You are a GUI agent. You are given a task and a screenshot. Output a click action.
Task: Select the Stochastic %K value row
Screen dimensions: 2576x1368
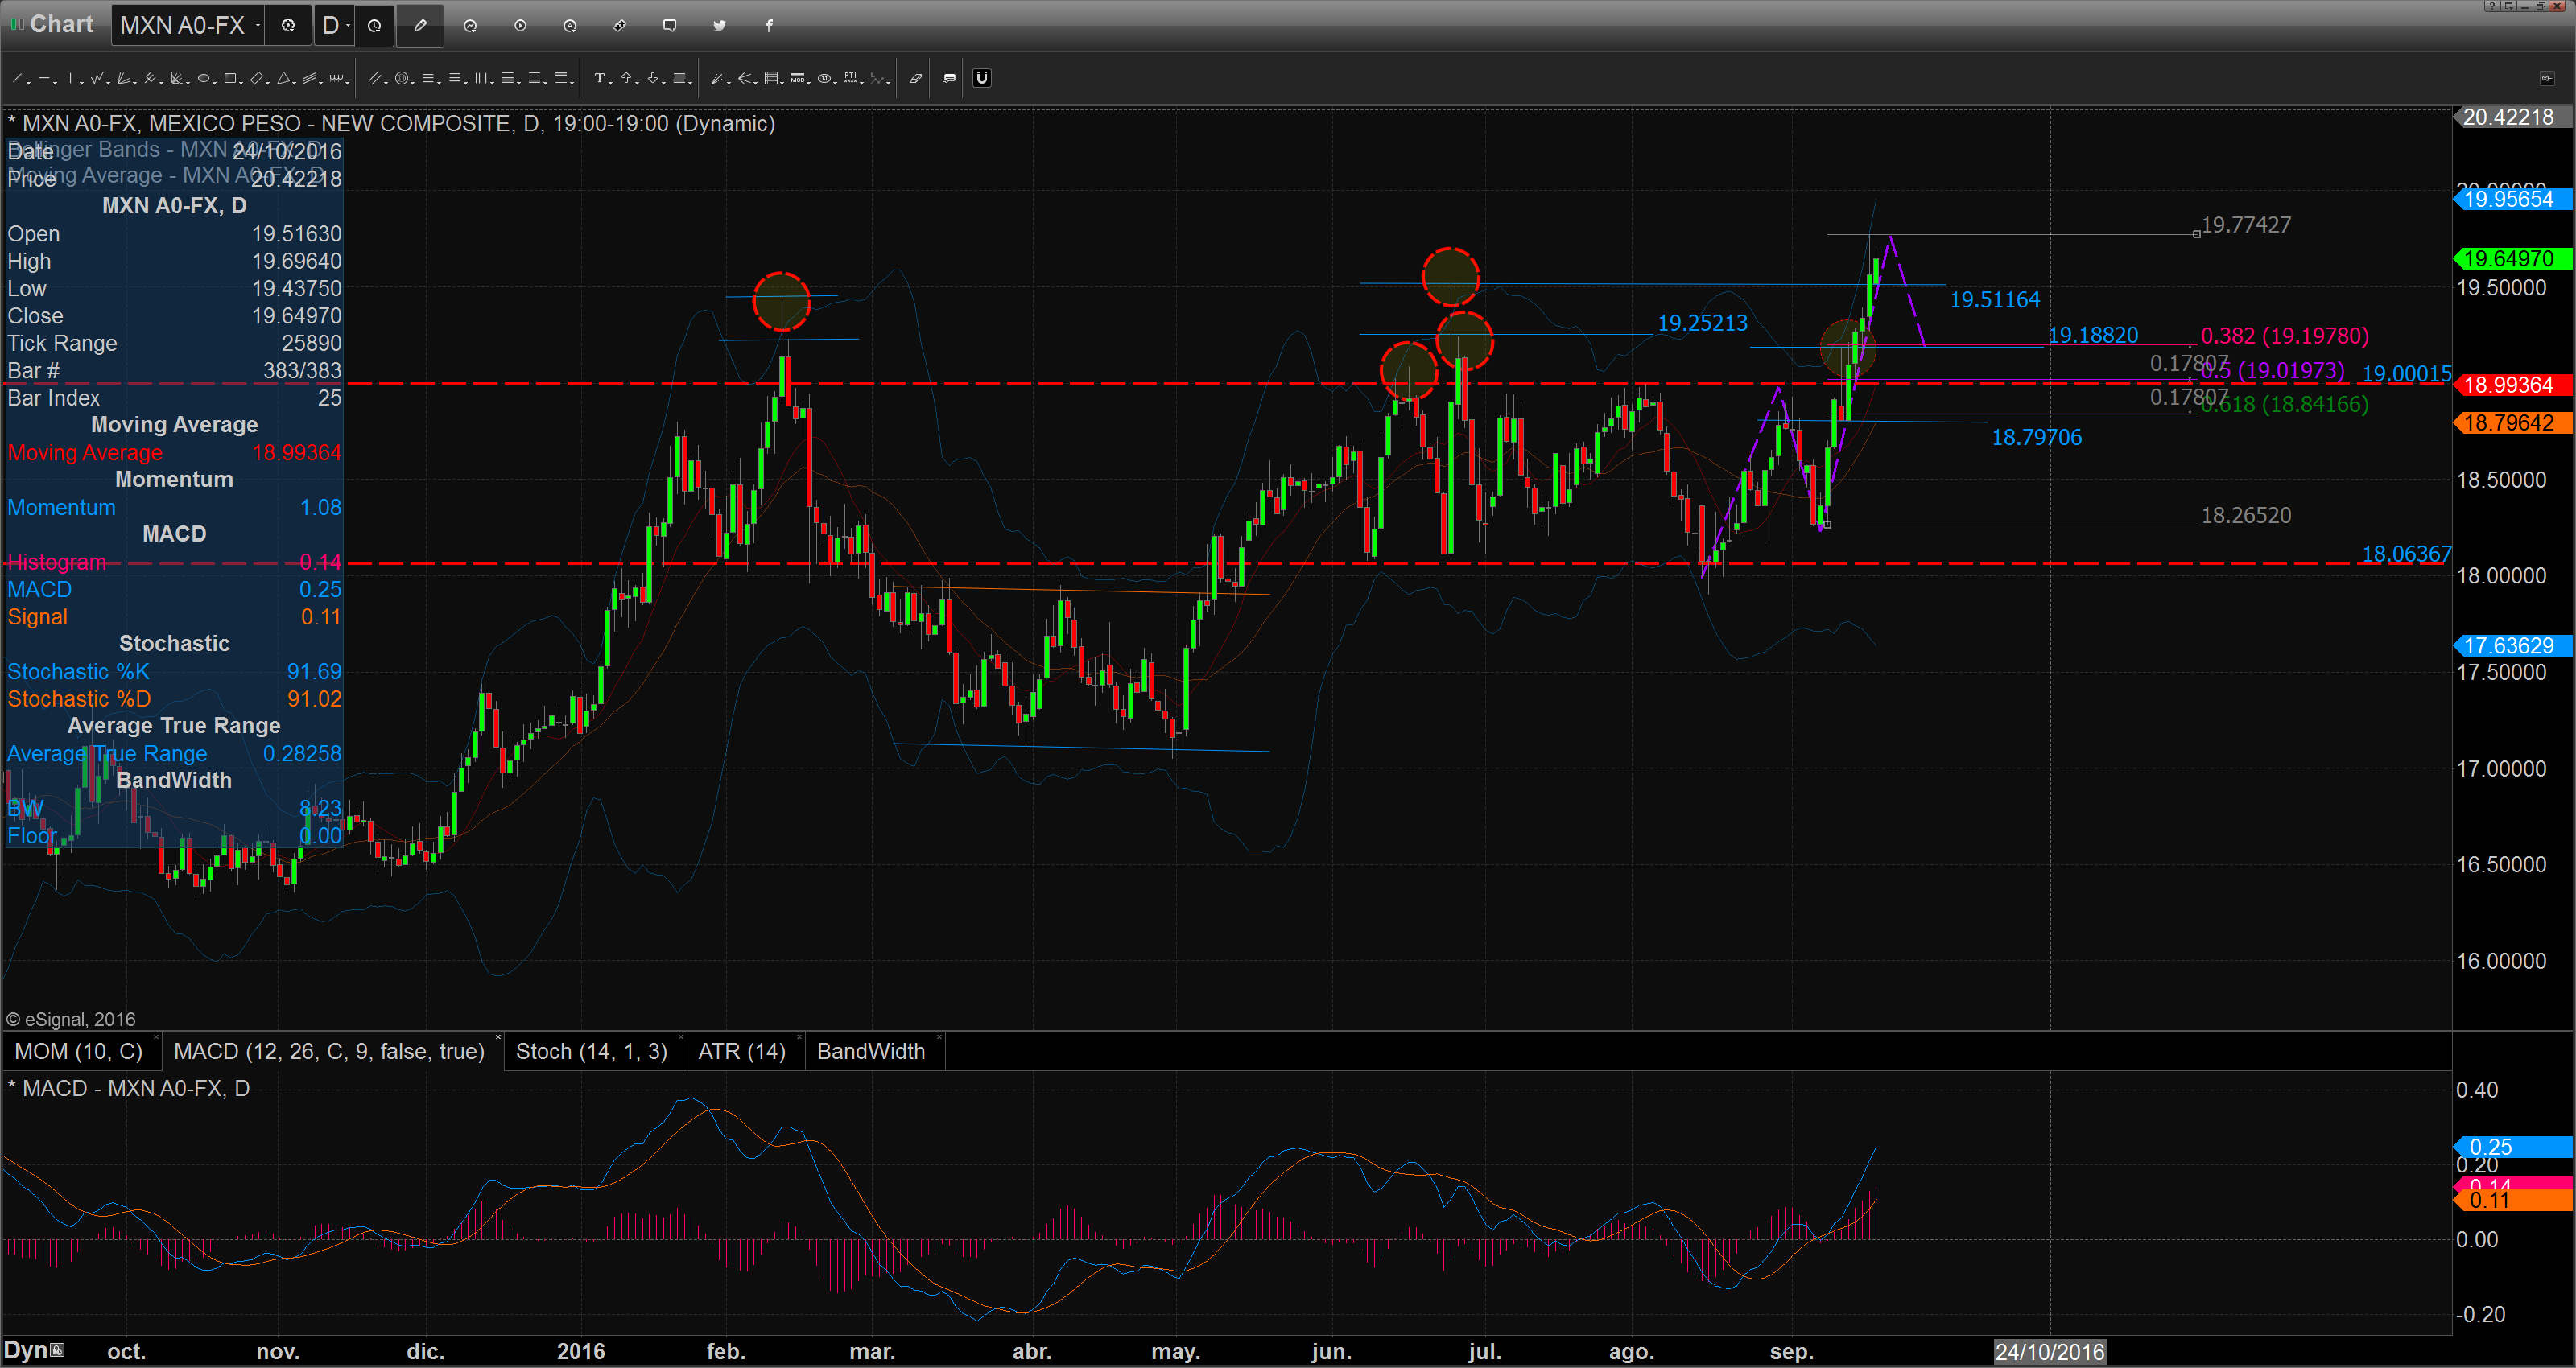click(174, 672)
